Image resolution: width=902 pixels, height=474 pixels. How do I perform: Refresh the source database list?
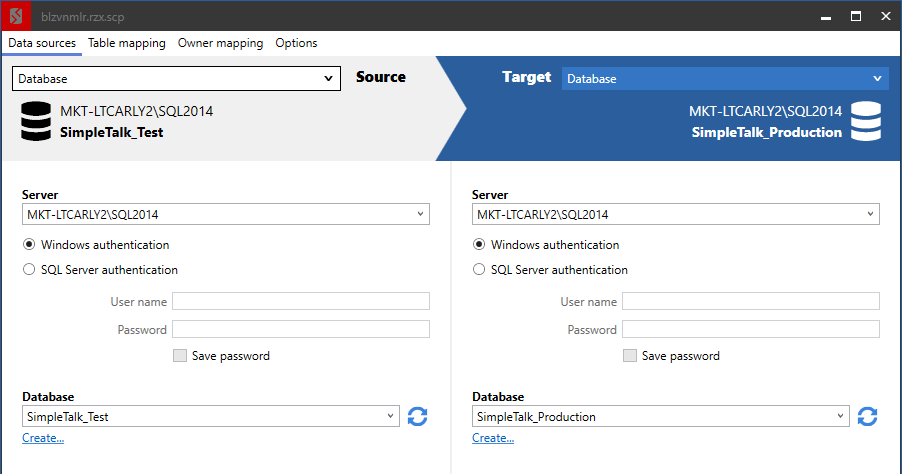[418, 416]
